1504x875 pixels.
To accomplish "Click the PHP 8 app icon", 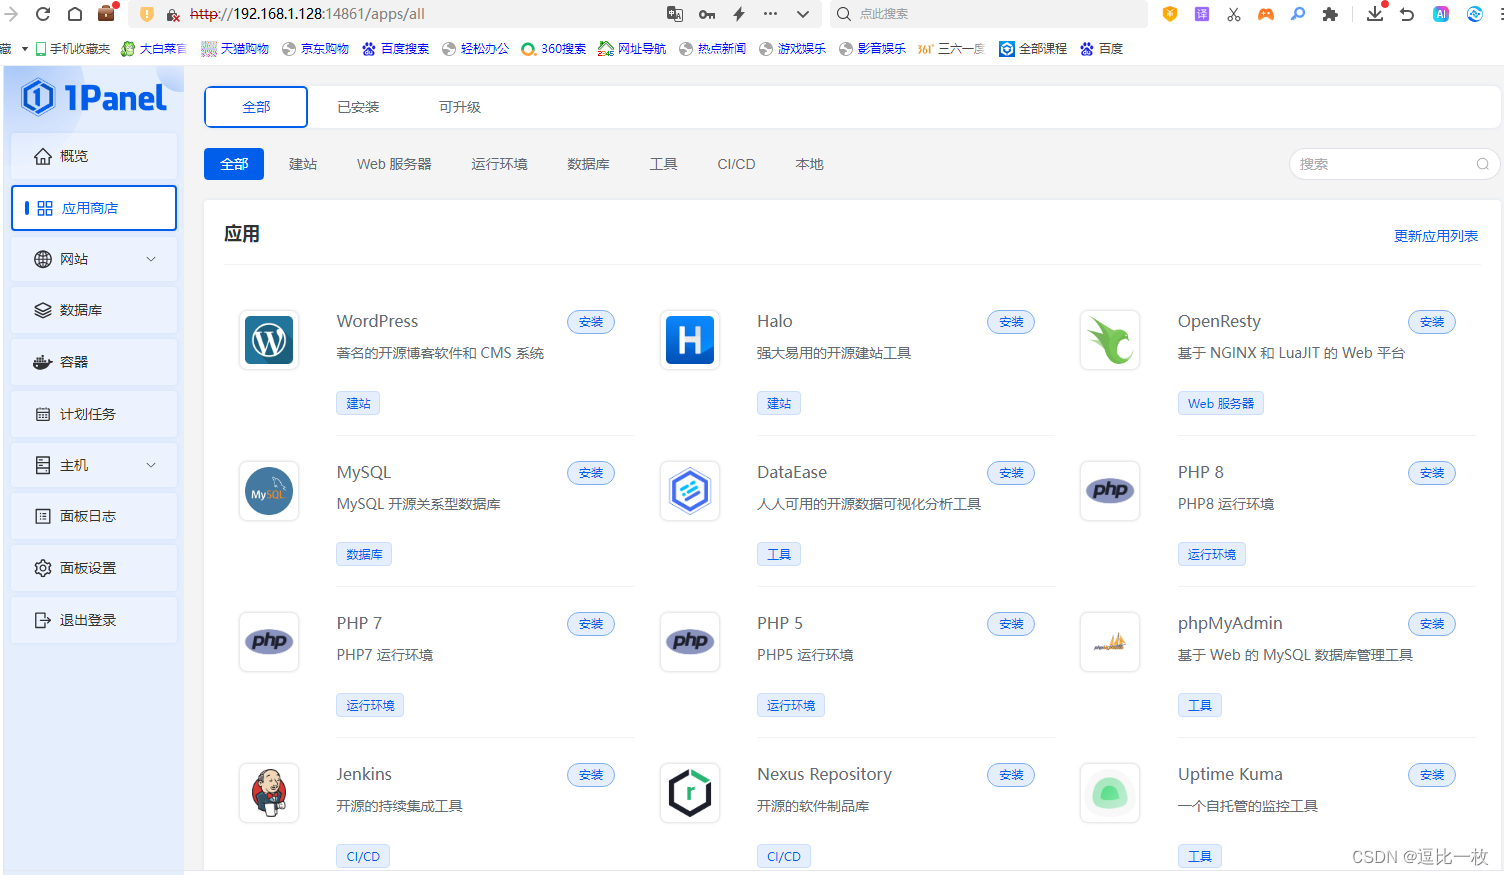I will click(1110, 491).
